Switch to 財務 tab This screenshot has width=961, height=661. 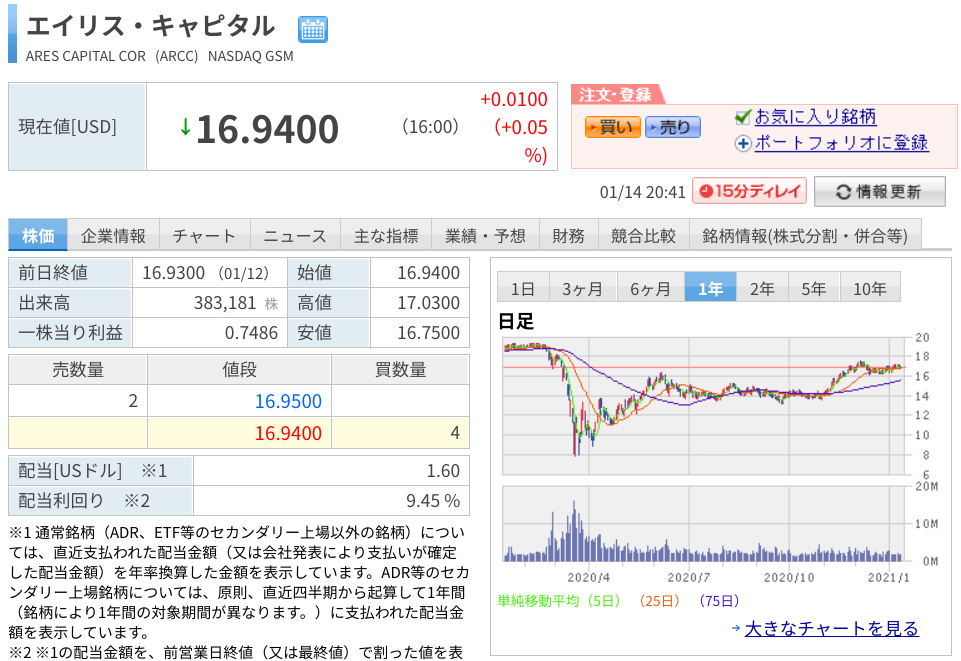pos(568,235)
